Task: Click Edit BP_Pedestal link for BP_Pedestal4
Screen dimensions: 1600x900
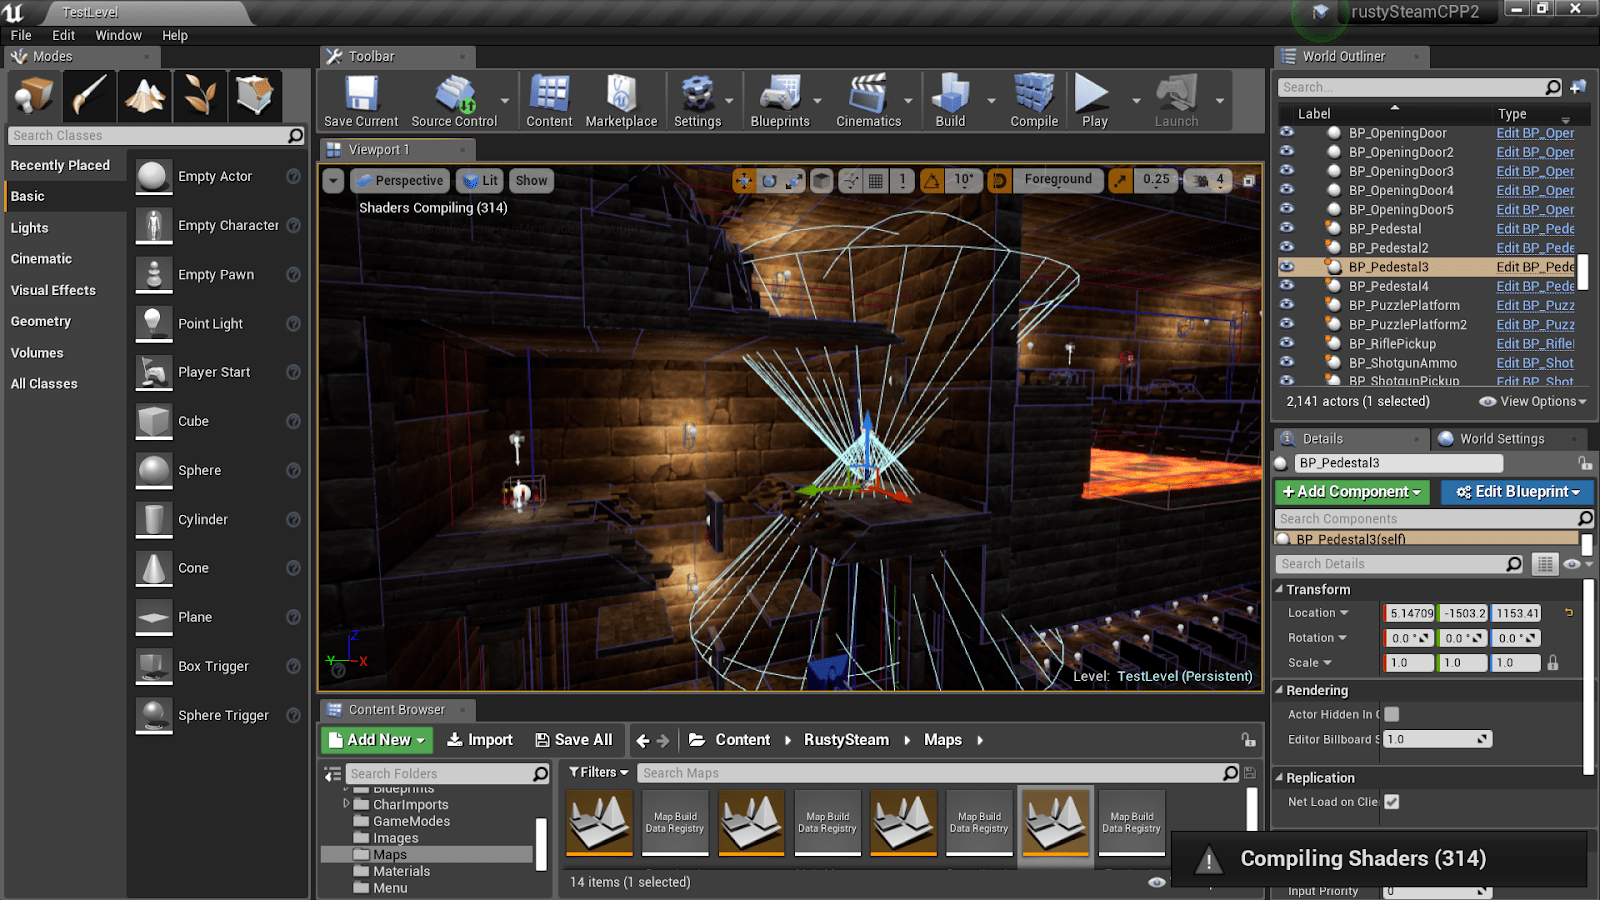Action: (x=1535, y=286)
